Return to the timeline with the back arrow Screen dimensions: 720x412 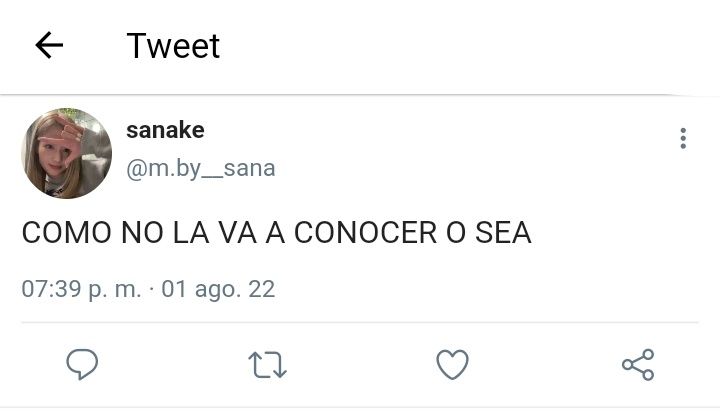49,45
